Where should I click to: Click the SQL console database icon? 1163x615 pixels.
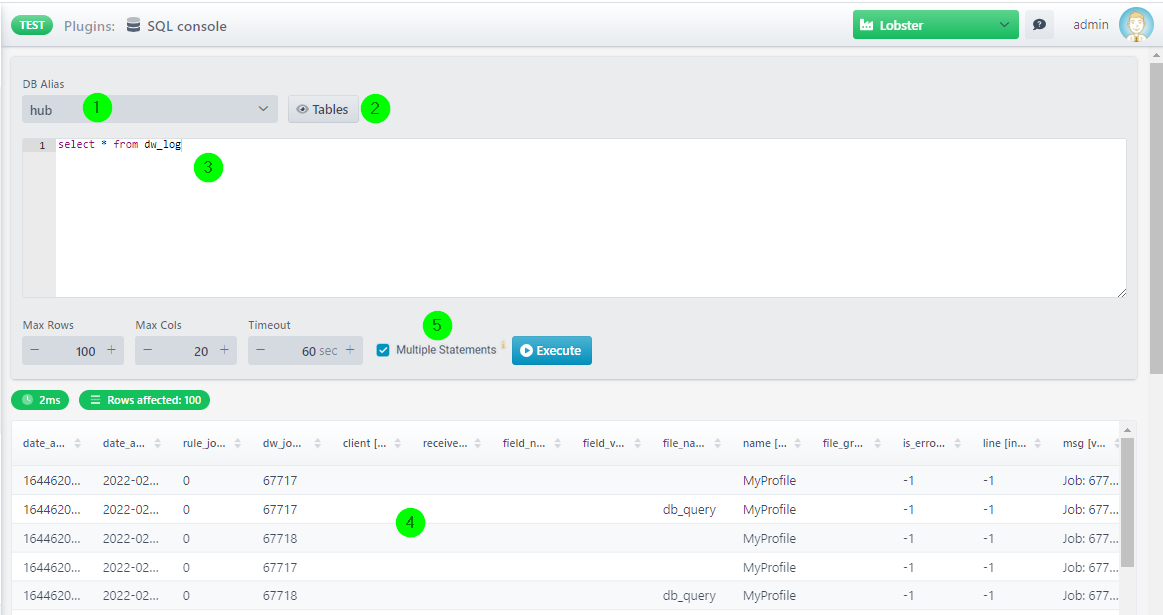(134, 25)
